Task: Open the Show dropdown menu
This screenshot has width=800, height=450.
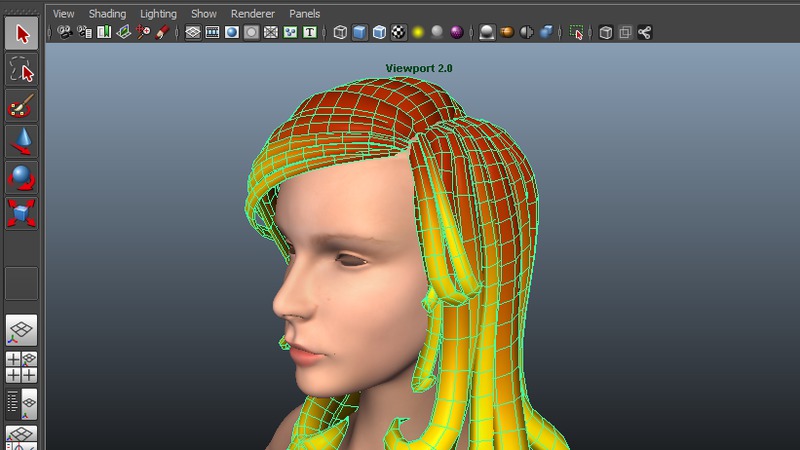Action: 203,14
